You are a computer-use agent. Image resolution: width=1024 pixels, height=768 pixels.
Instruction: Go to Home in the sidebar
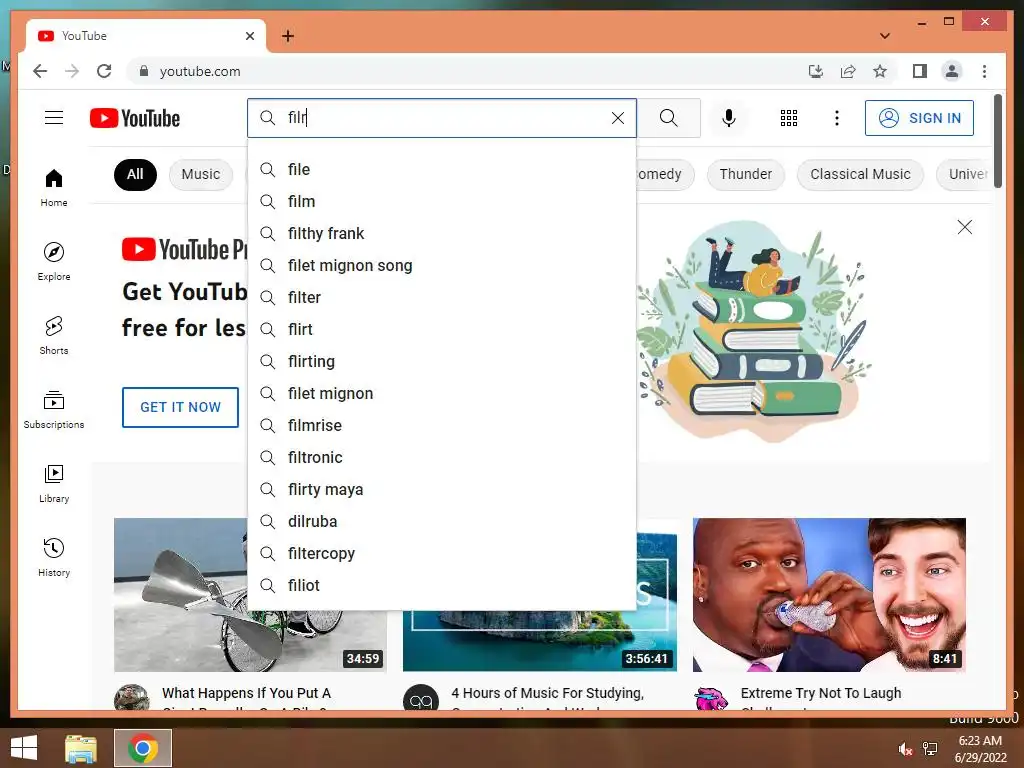(54, 188)
